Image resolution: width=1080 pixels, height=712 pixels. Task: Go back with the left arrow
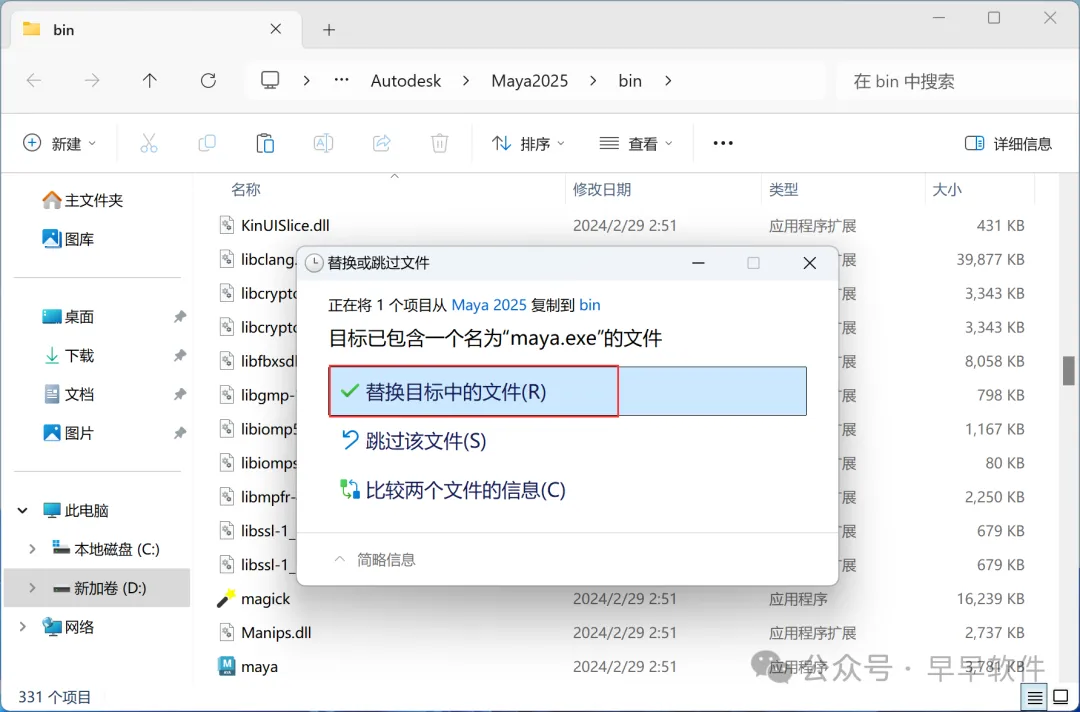34,81
